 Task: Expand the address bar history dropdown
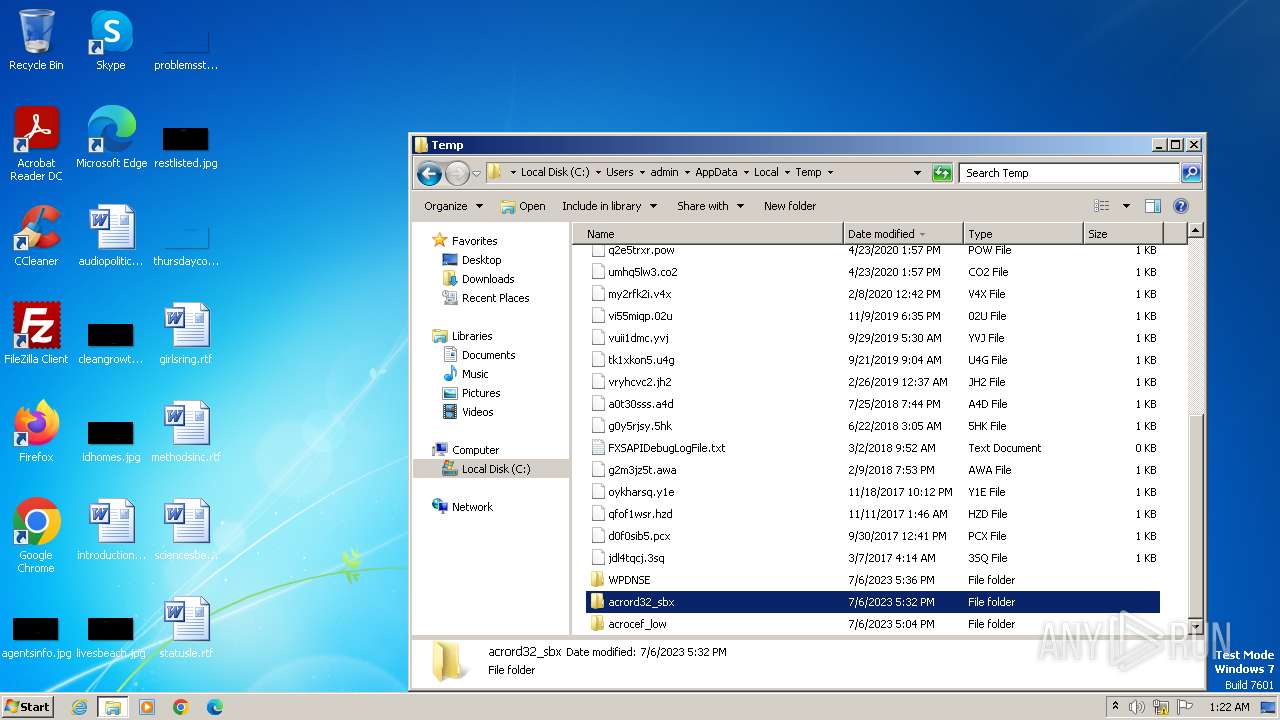pyautogui.click(x=917, y=173)
